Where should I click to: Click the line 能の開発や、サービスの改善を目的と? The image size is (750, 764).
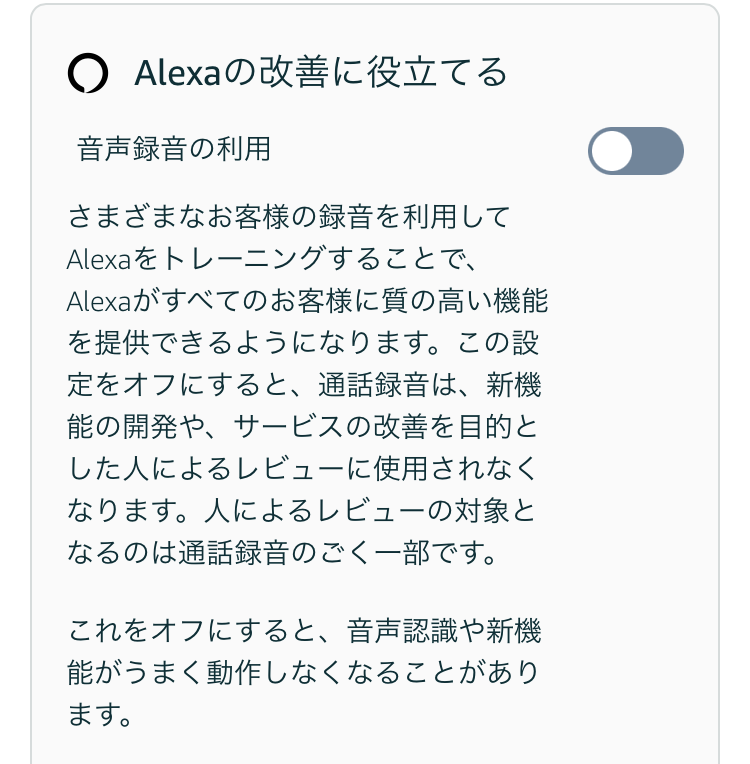(302, 427)
